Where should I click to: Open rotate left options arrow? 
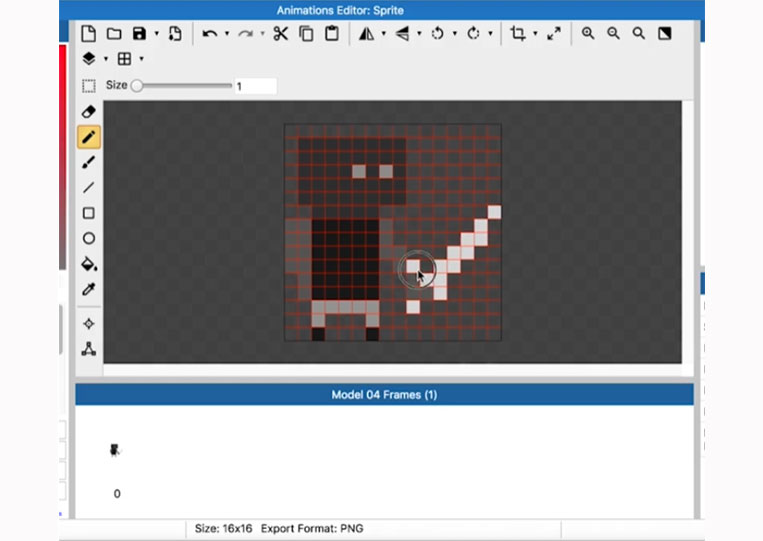pos(455,34)
